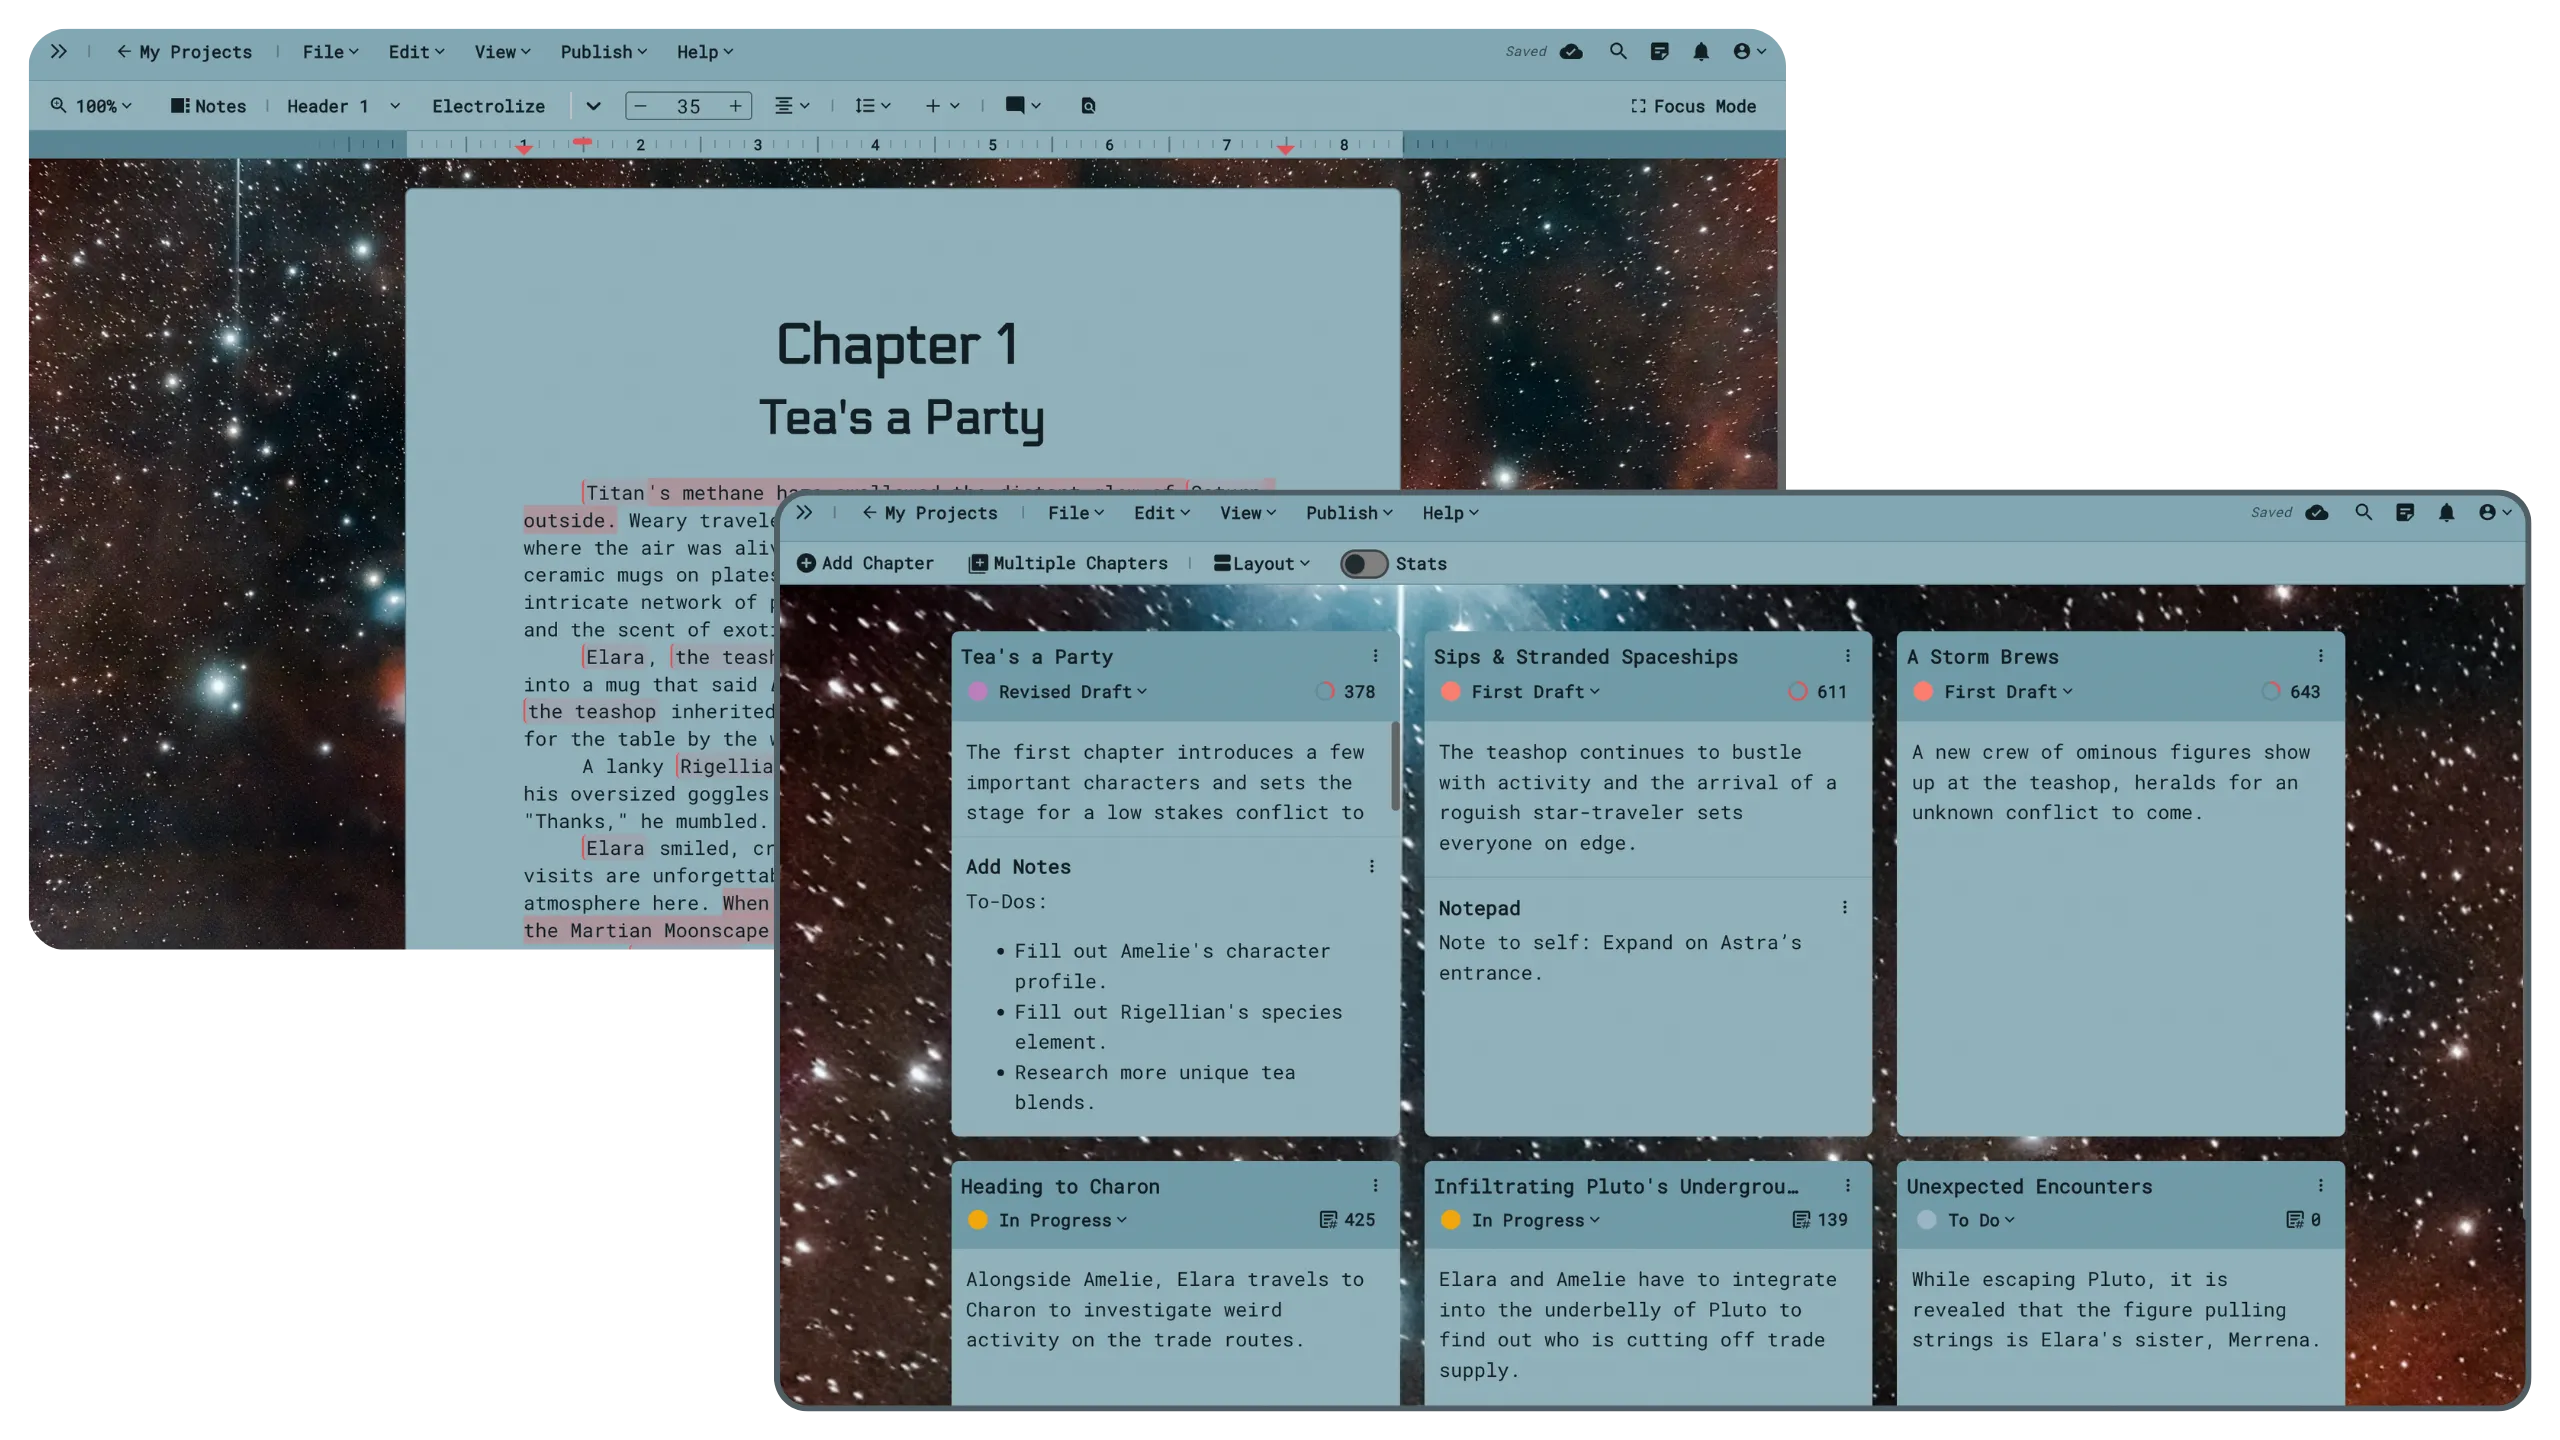Image resolution: width=2560 pixels, height=1440 pixels.
Task: Open options for Infiltrating Pluto's Underground card
Action: [1848, 1185]
